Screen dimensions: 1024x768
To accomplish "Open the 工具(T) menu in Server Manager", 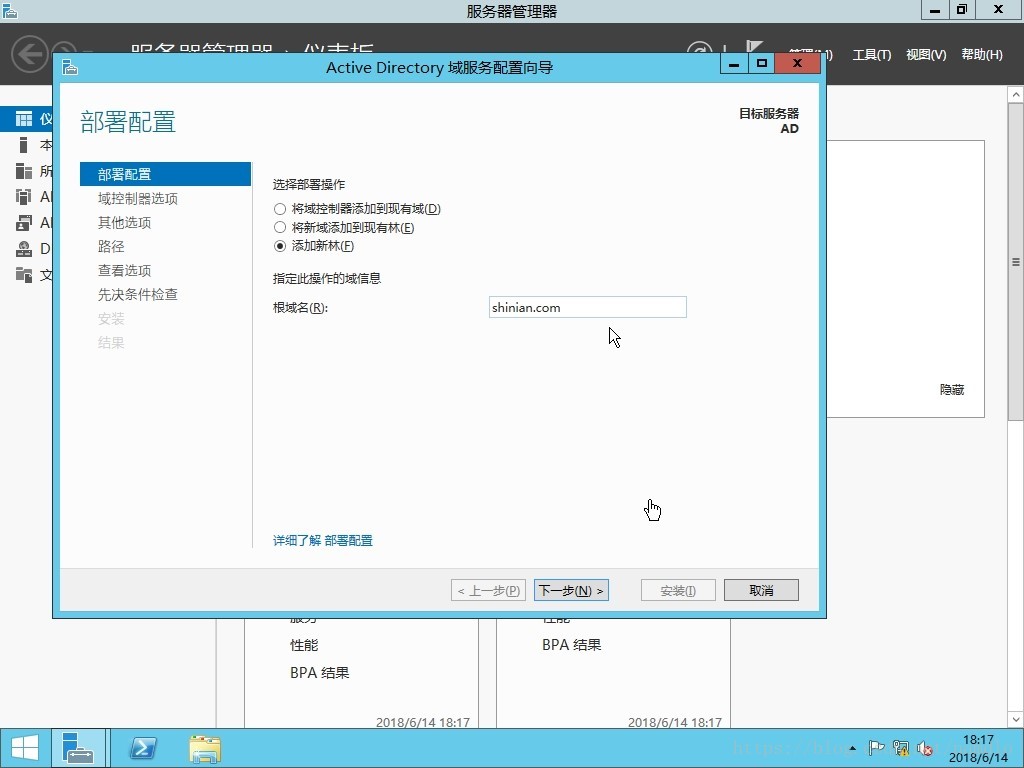I will (871, 55).
